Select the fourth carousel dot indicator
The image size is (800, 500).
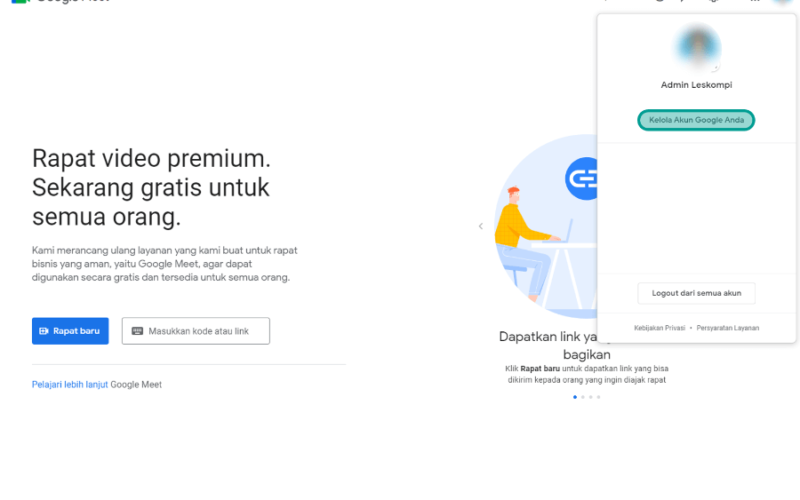[x=598, y=397]
